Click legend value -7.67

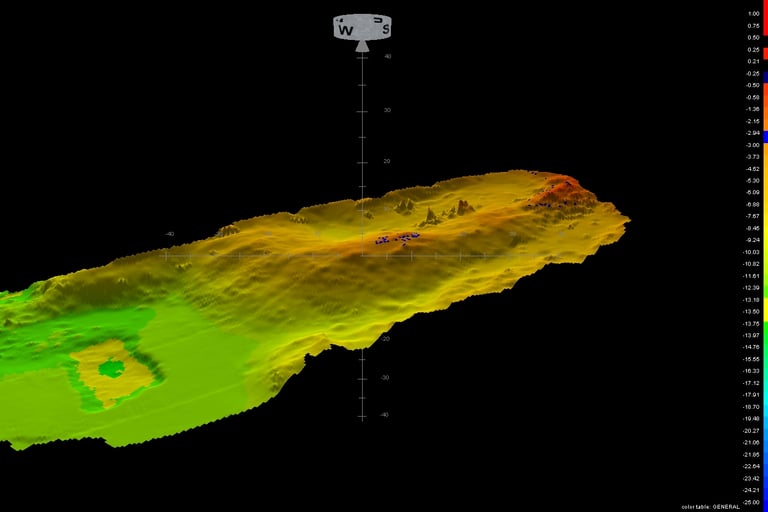[753, 217]
